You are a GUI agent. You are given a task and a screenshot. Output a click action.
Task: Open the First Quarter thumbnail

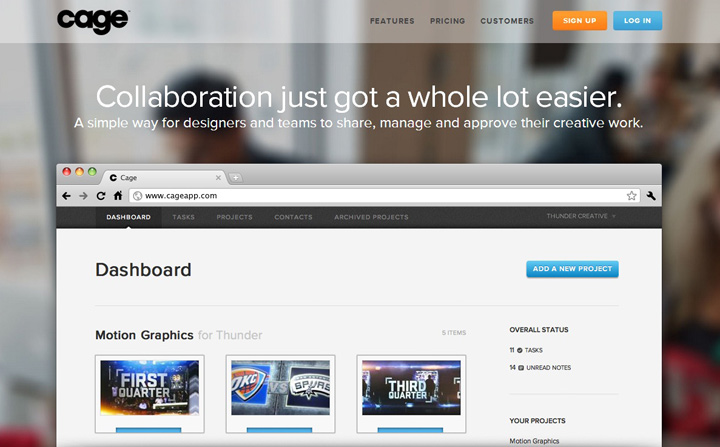click(x=150, y=388)
